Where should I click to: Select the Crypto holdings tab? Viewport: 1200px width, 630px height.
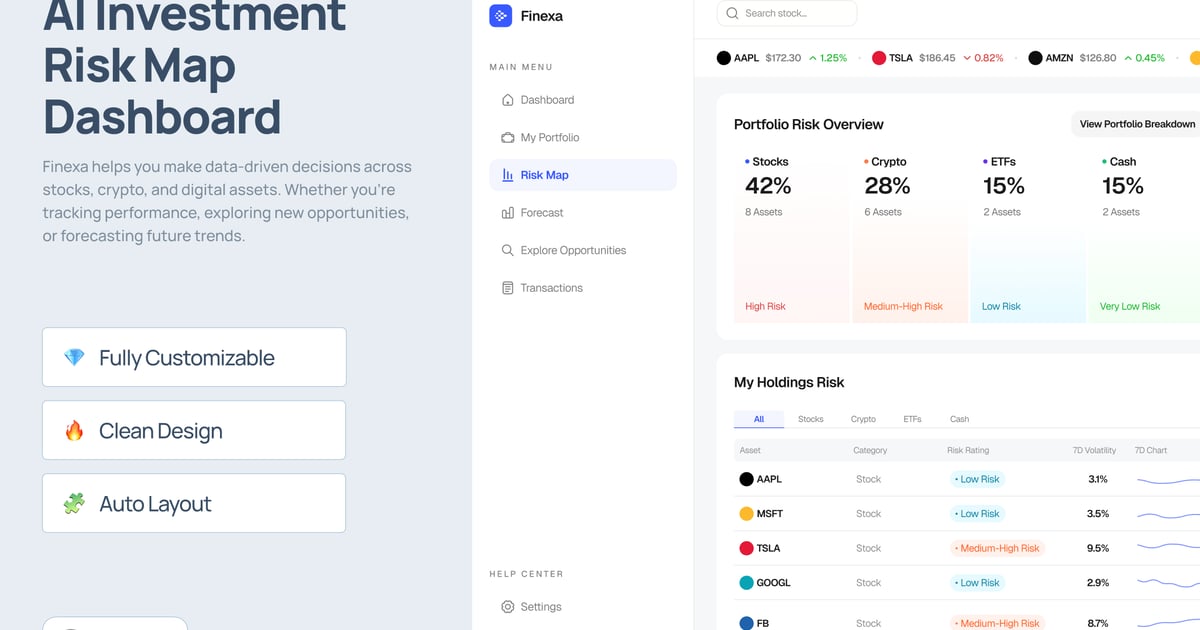click(x=863, y=419)
